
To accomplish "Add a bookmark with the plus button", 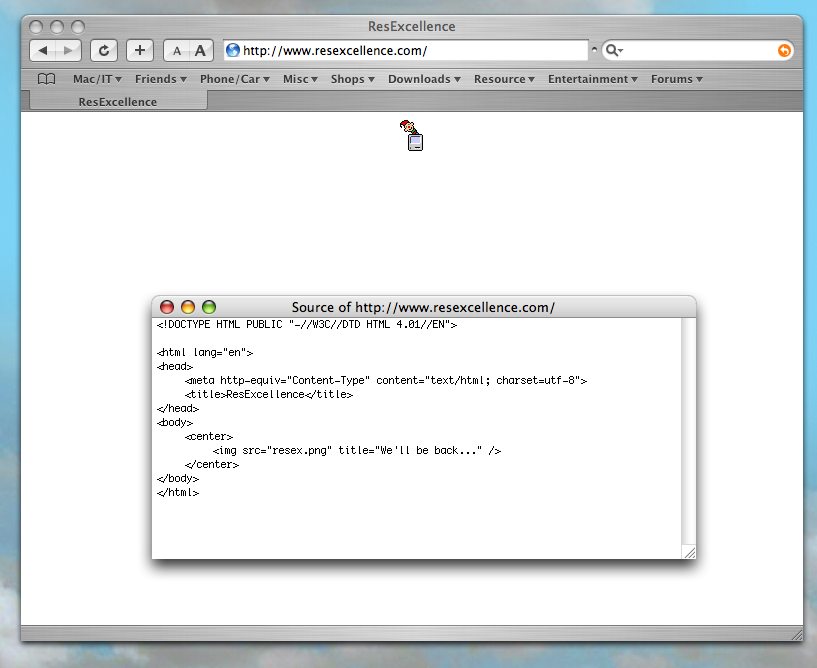I will (x=140, y=51).
